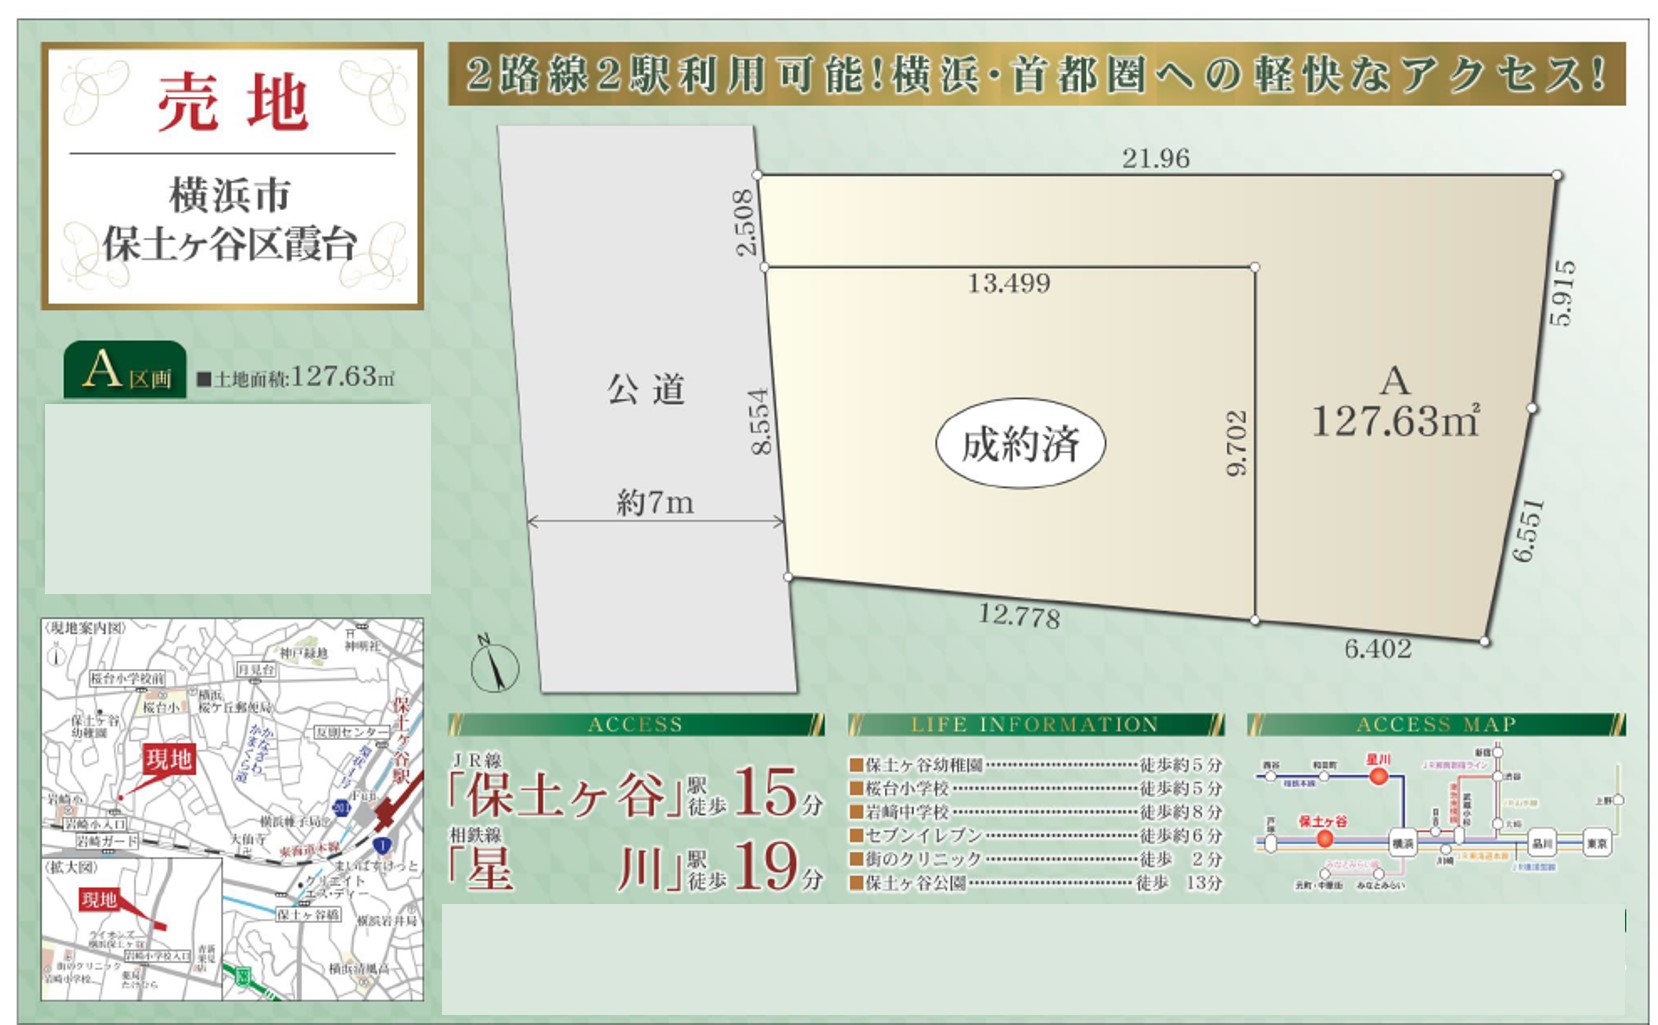Click the red 星川 station dot on access map
1658x1025 pixels.
point(1378,775)
